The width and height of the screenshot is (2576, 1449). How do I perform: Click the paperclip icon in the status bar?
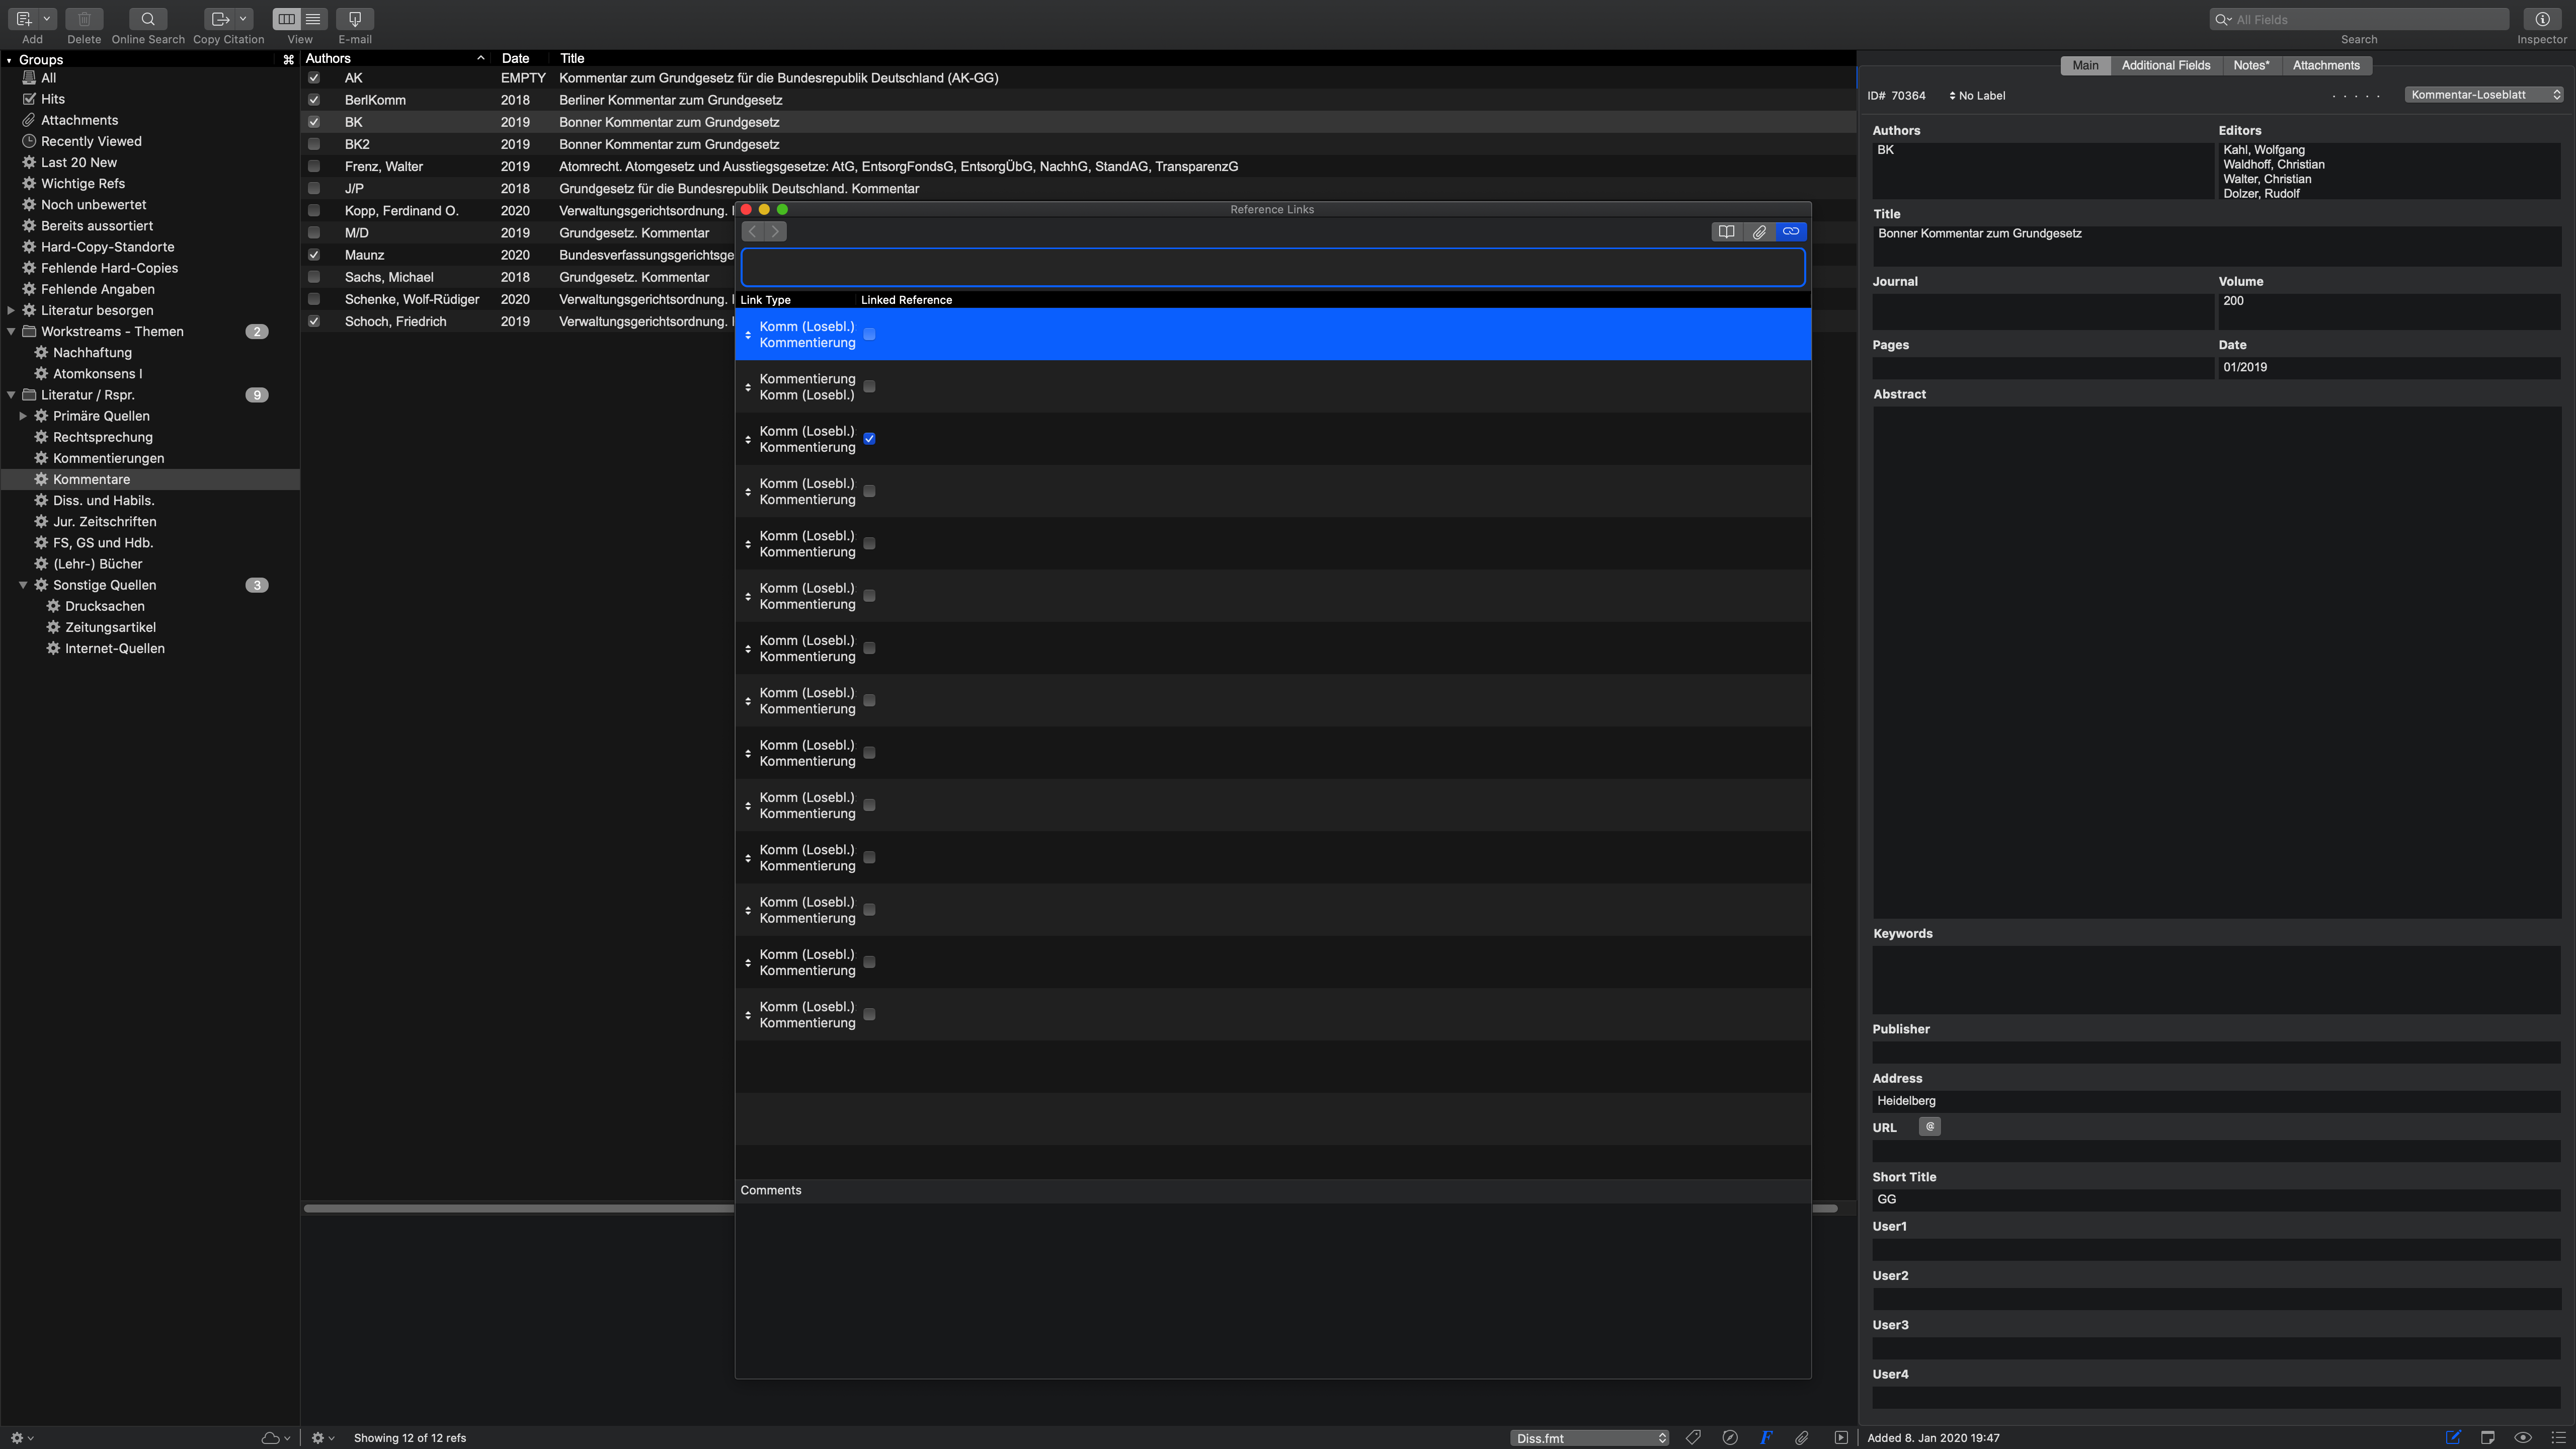(x=1802, y=1438)
